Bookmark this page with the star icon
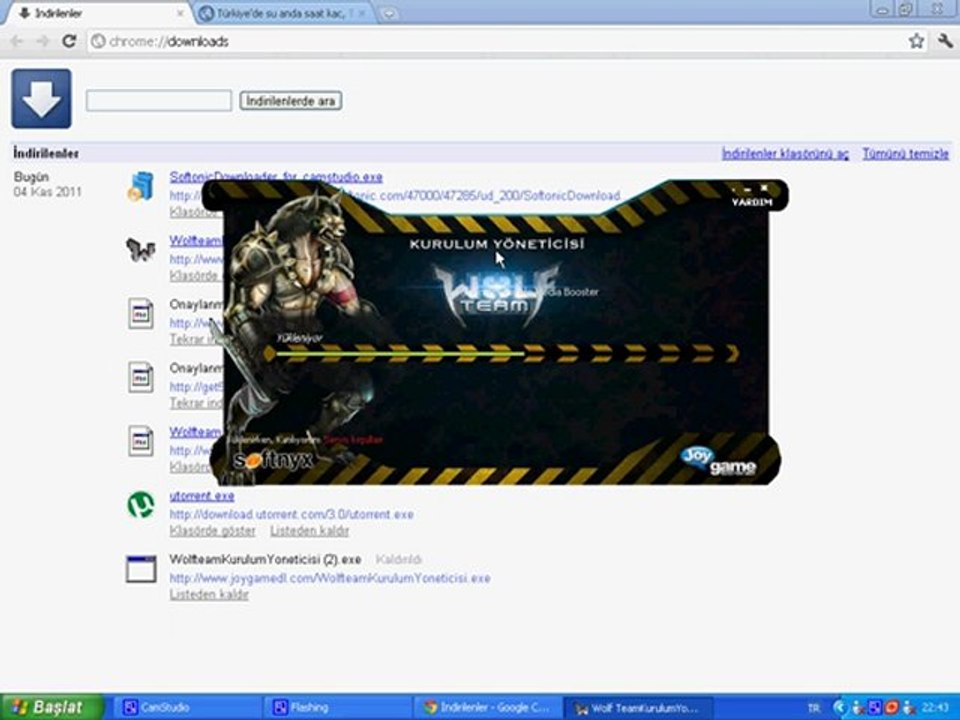Image resolution: width=960 pixels, height=720 pixels. click(x=916, y=41)
